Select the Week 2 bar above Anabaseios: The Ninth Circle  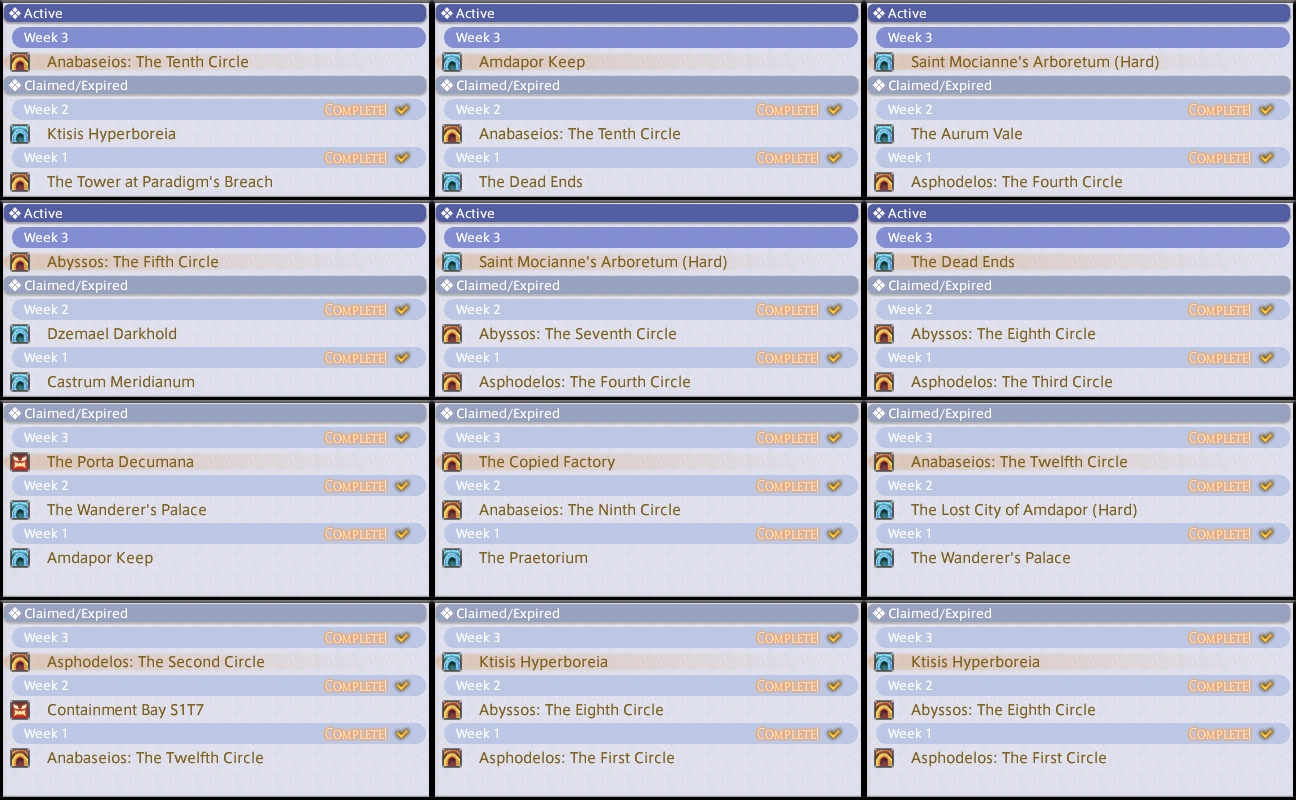click(651, 486)
